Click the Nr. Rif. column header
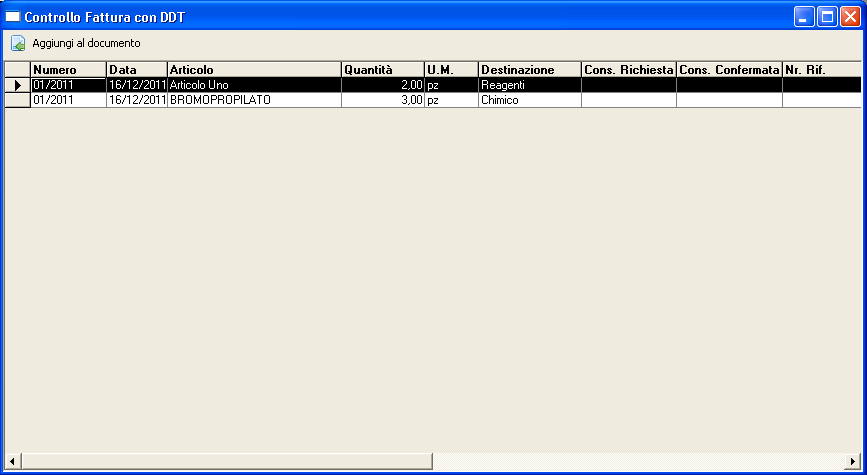This screenshot has width=867, height=475. point(820,69)
